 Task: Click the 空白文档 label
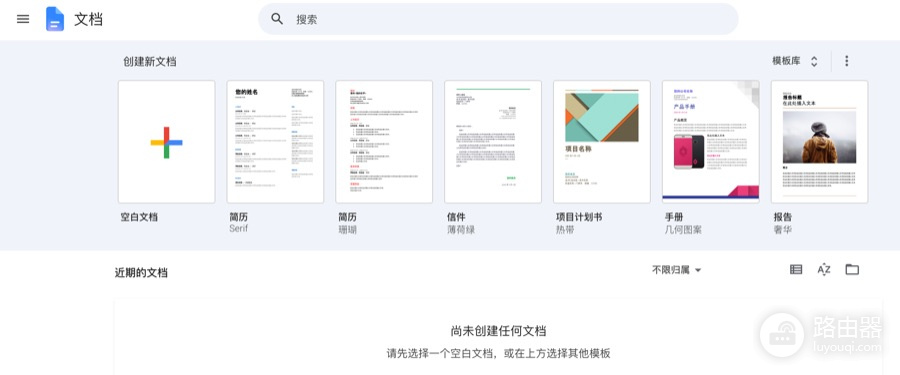tap(139, 217)
